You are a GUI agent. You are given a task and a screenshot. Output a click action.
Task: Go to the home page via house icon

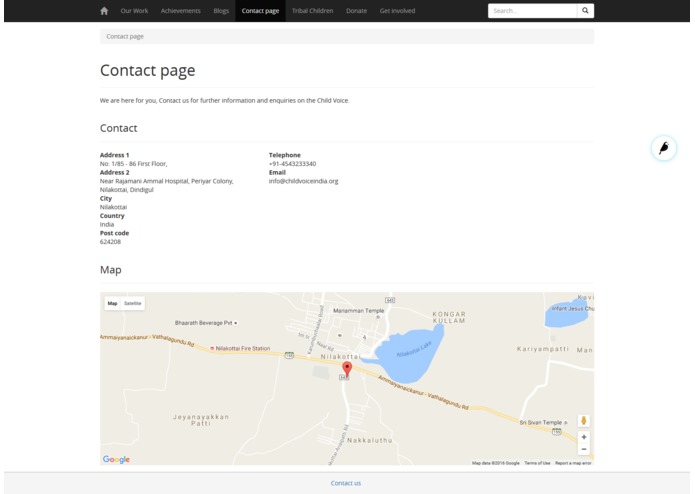104,11
